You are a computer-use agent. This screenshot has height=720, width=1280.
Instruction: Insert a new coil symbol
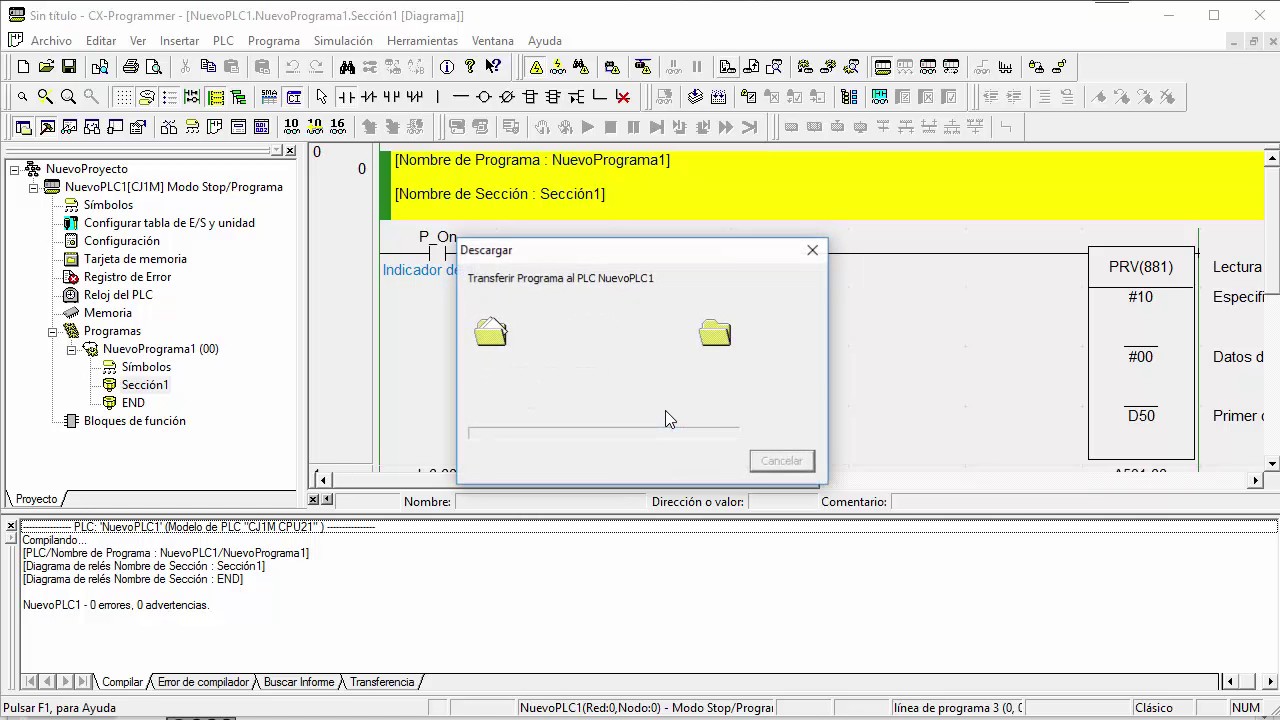(x=484, y=97)
